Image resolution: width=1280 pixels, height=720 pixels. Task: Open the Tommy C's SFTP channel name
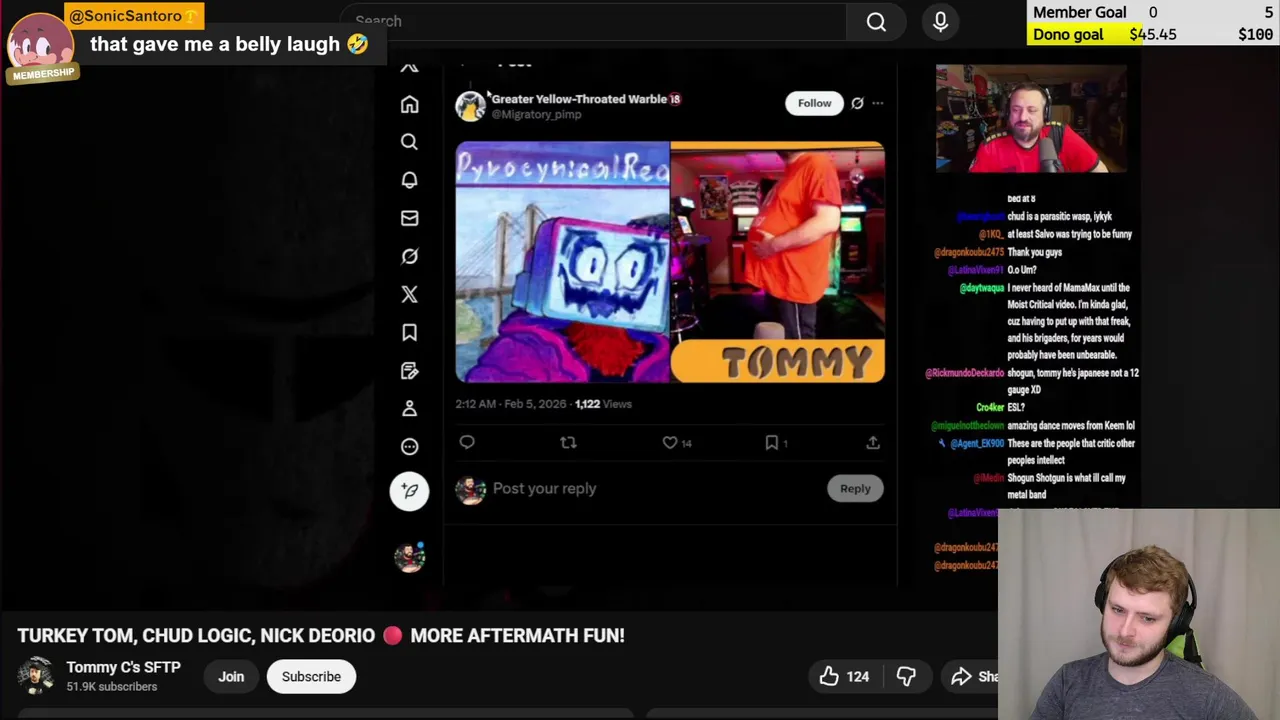(123, 667)
